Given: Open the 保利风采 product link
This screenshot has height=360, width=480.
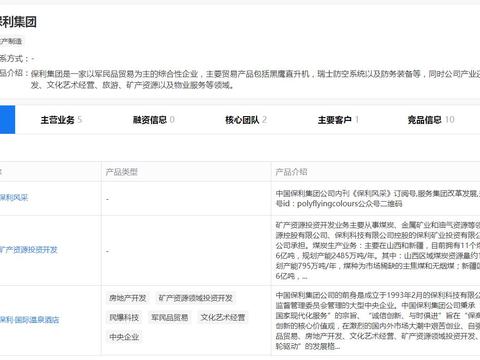Looking at the screenshot, I should click(14, 198).
